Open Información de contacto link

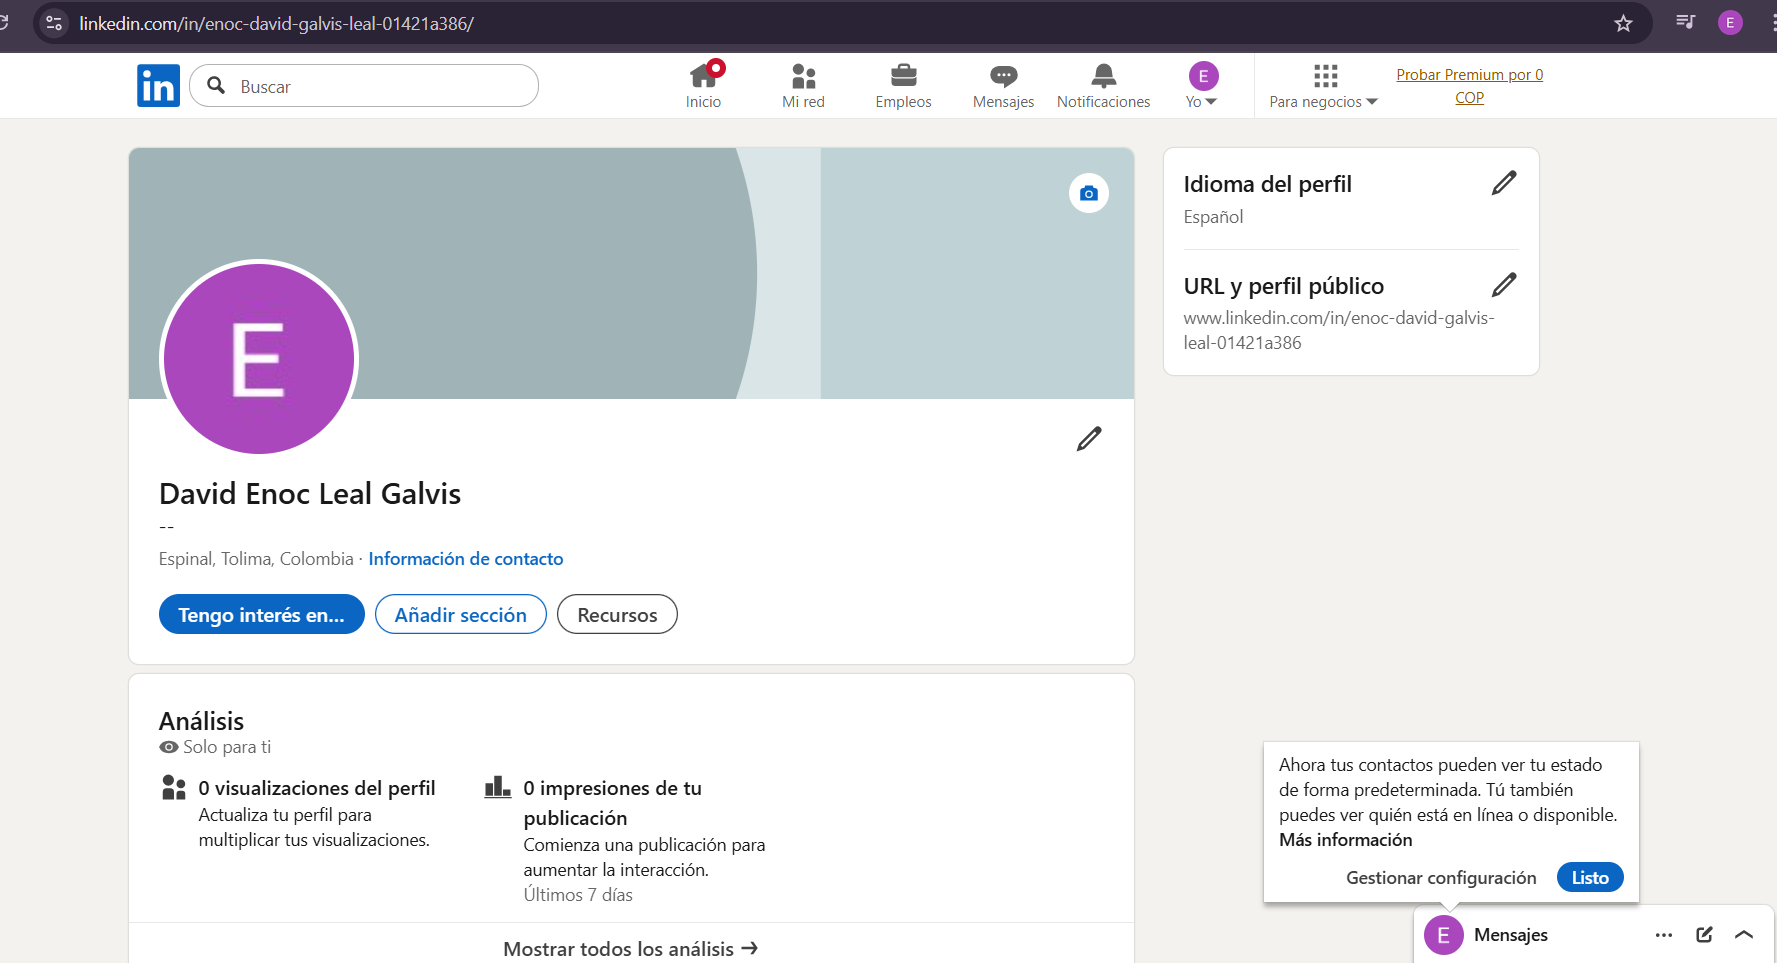tap(466, 559)
